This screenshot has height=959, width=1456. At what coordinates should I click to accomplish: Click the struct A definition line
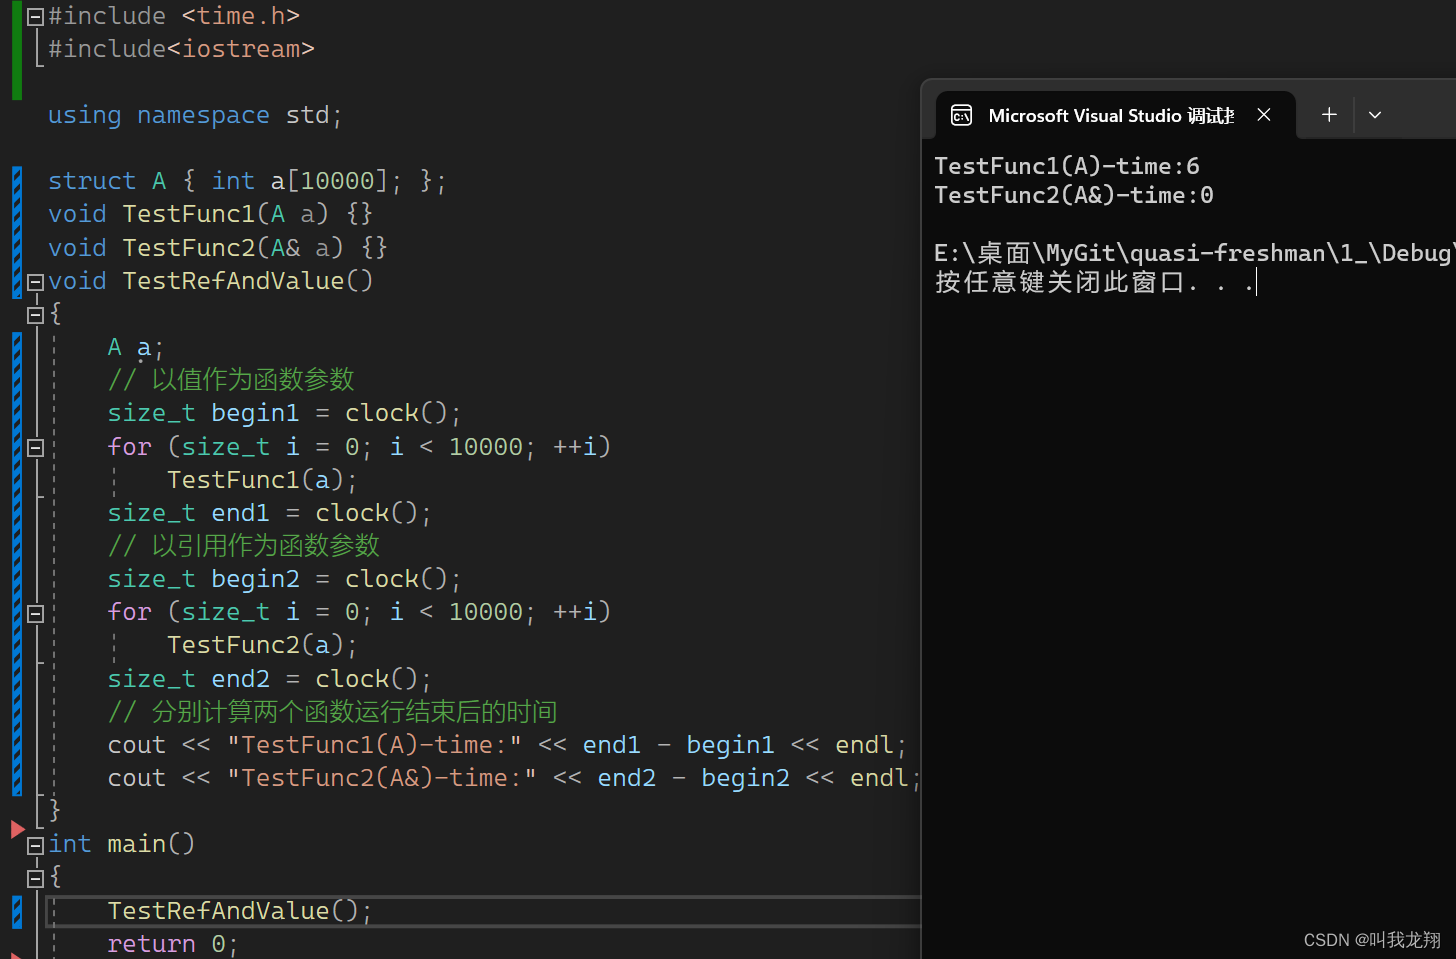pos(247,181)
